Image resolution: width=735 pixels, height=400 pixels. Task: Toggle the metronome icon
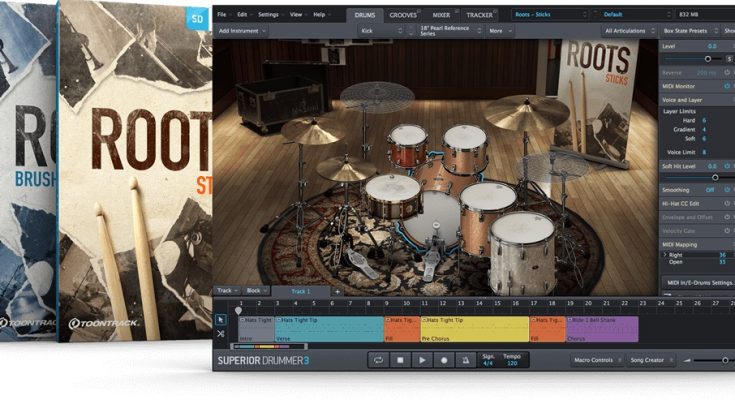(466, 360)
